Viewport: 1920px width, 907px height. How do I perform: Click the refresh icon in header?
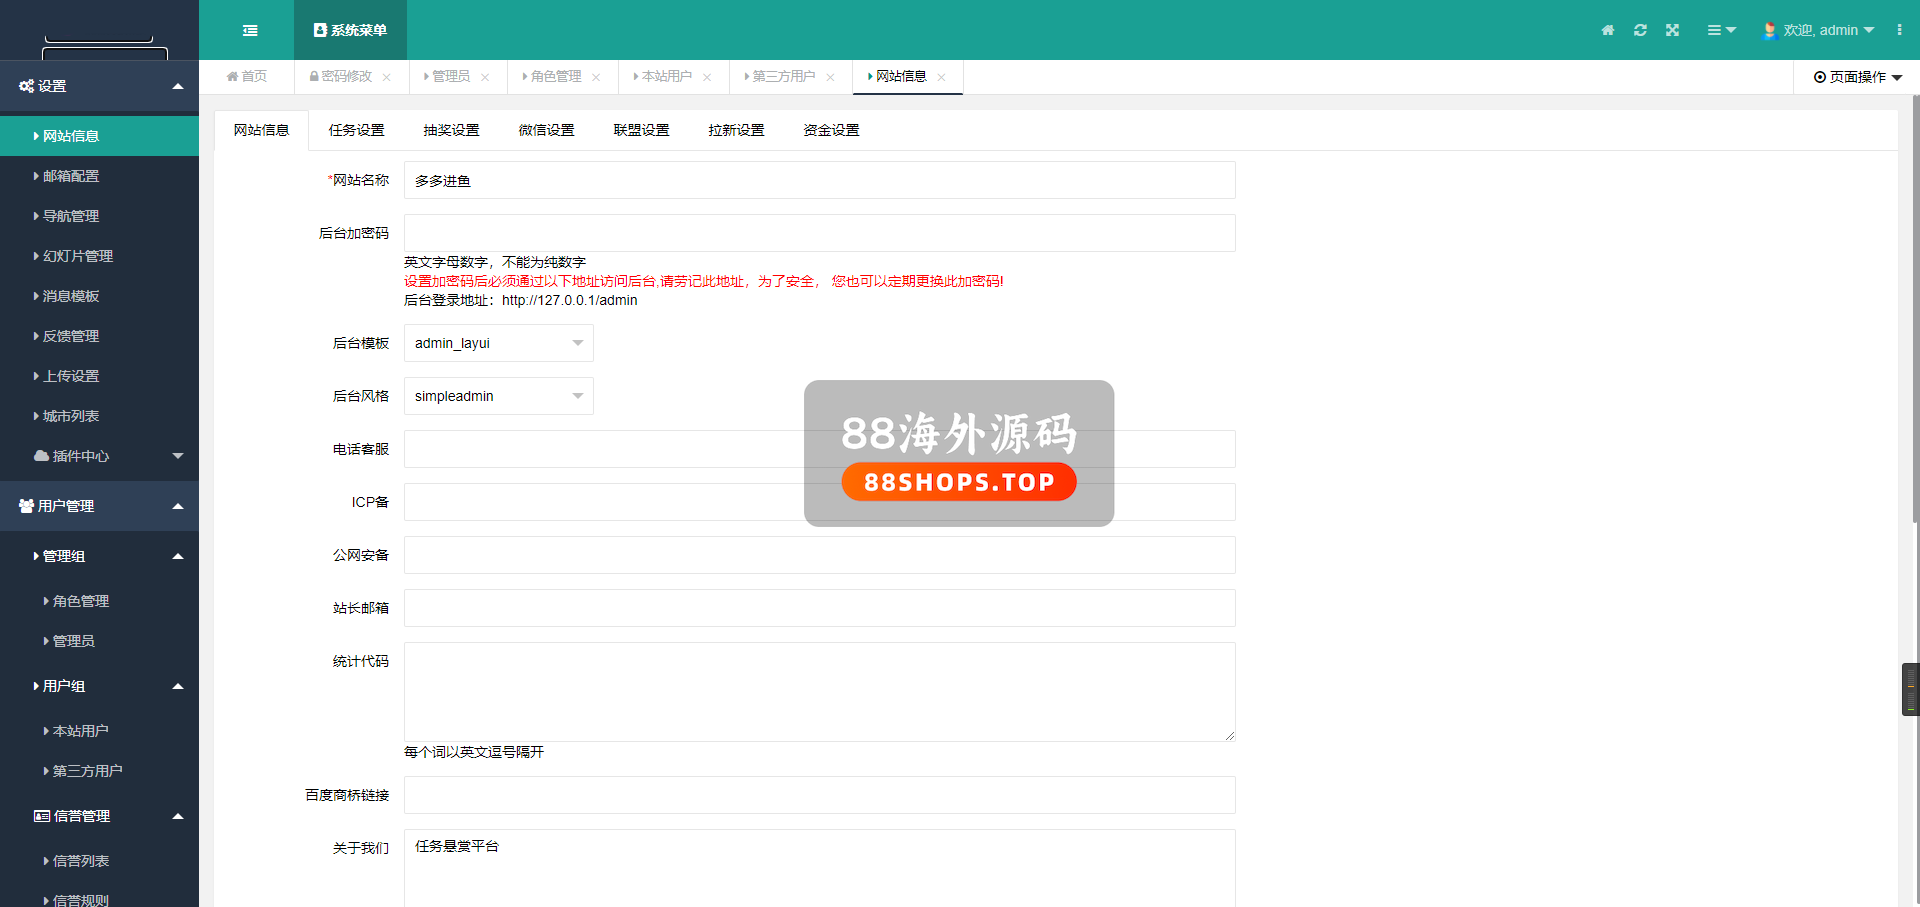(x=1640, y=30)
